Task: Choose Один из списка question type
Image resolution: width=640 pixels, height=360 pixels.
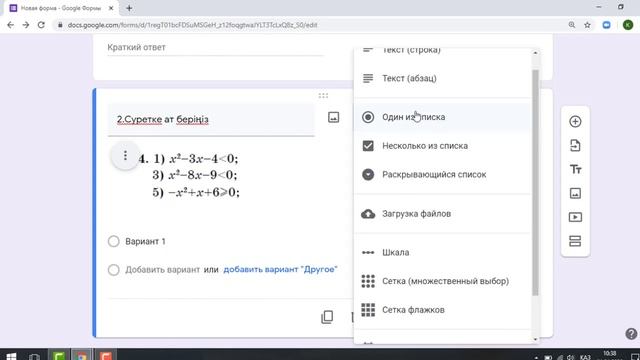Action: (x=442, y=117)
